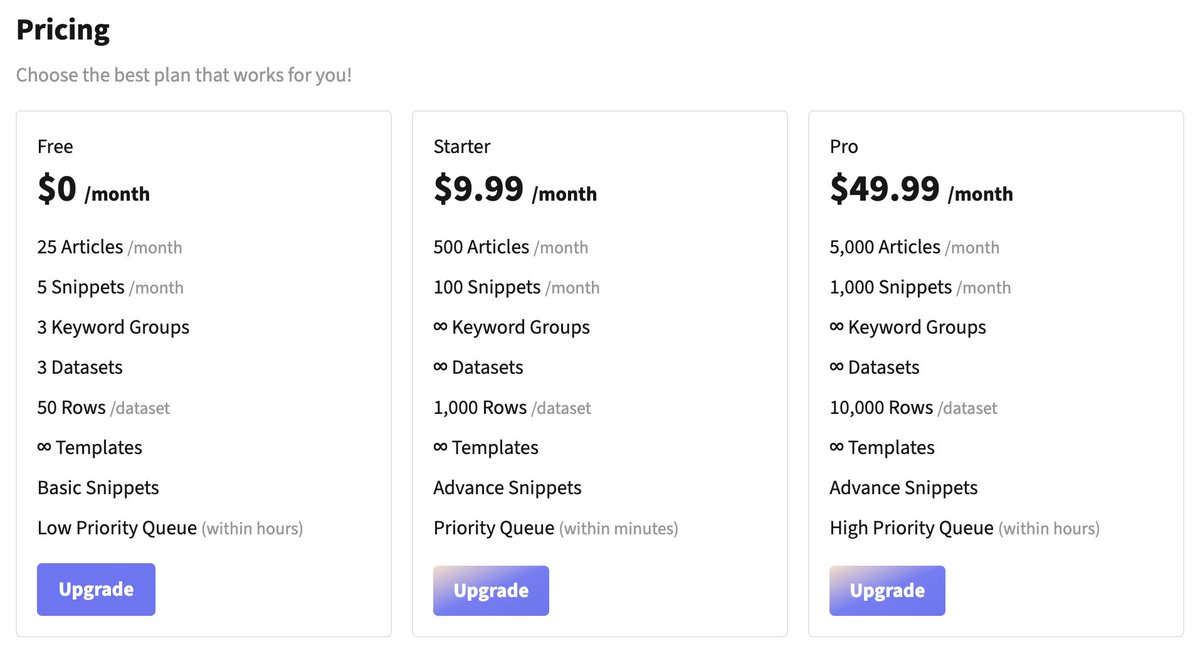Select the Pricing heading
1200x656 pixels.
pyautogui.click(x=63, y=30)
